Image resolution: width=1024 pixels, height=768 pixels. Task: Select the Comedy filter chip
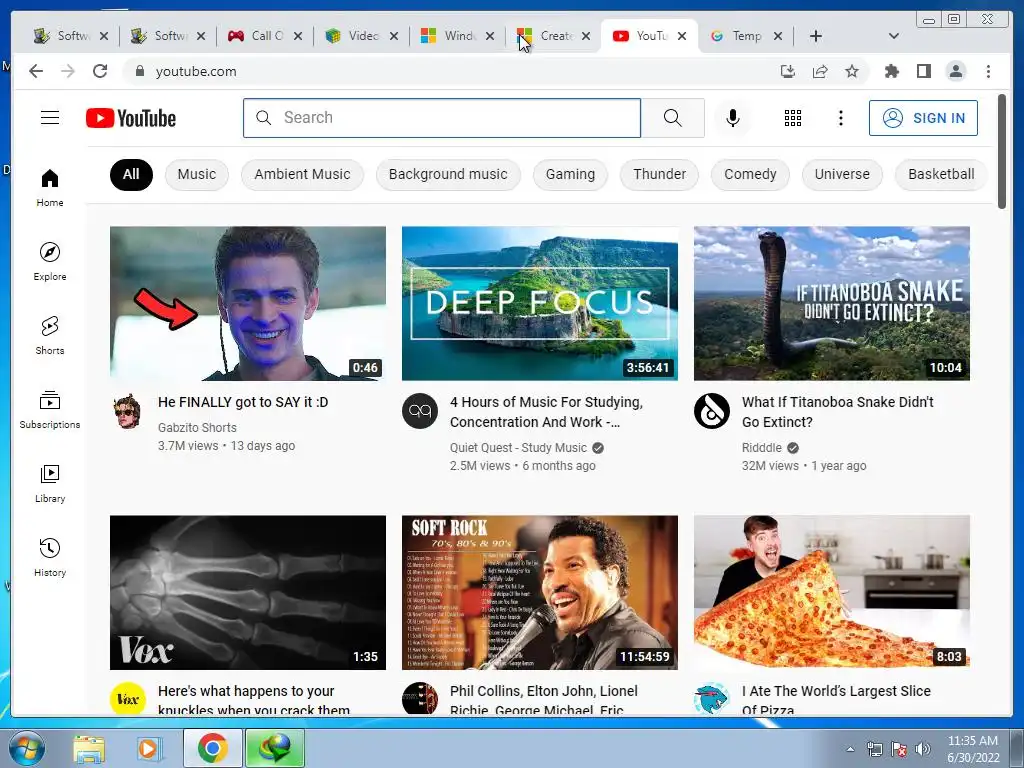click(750, 174)
